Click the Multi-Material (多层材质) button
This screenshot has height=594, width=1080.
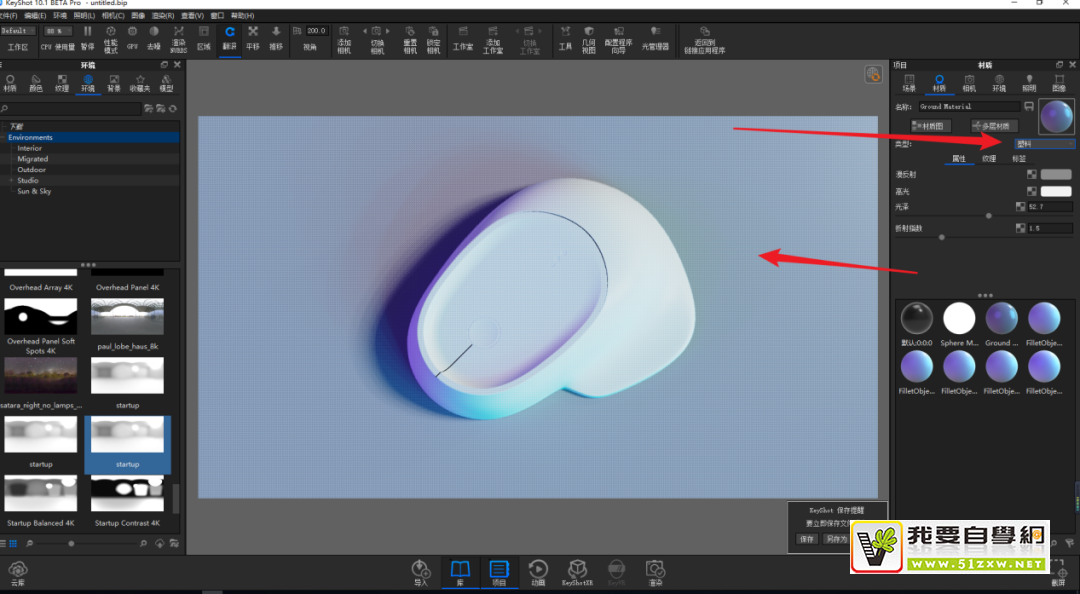pyautogui.click(x=994, y=126)
